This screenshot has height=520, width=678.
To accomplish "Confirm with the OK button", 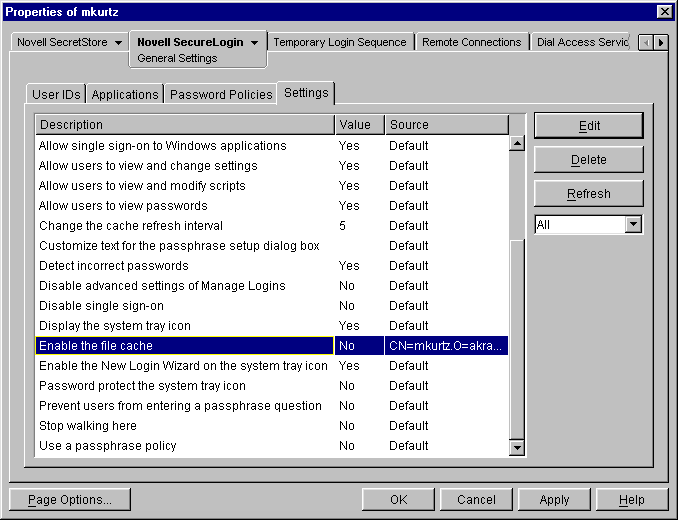I will tap(398, 500).
